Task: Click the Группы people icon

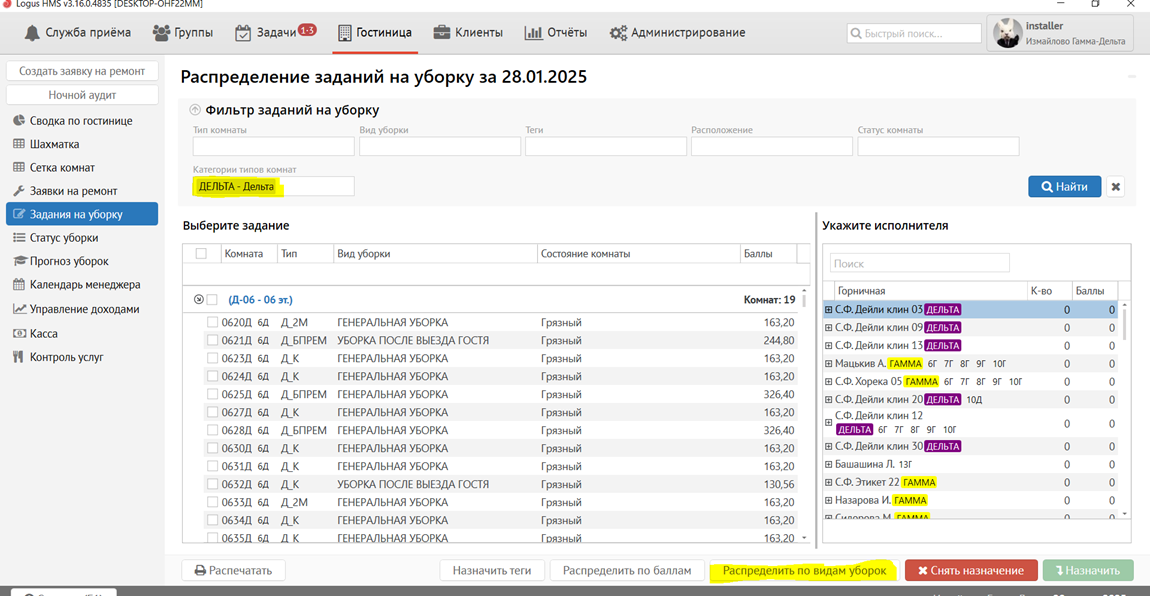Action: (x=161, y=33)
